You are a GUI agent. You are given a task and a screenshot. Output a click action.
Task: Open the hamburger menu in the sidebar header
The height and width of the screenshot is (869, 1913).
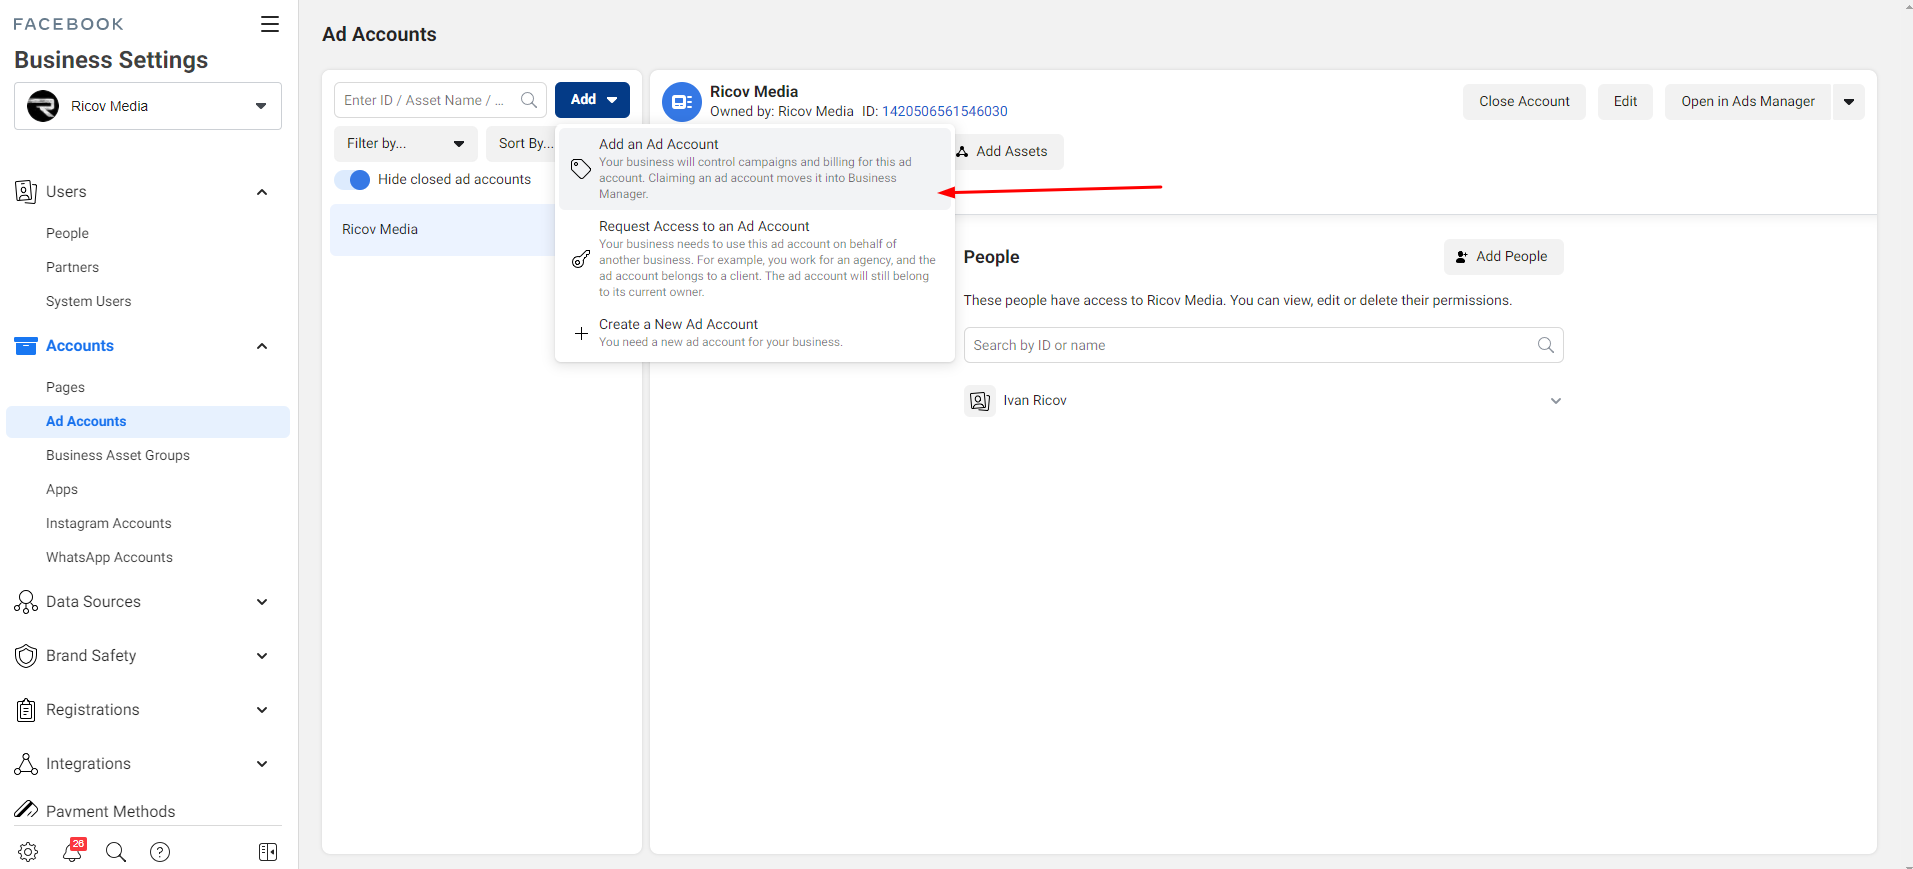click(x=270, y=24)
